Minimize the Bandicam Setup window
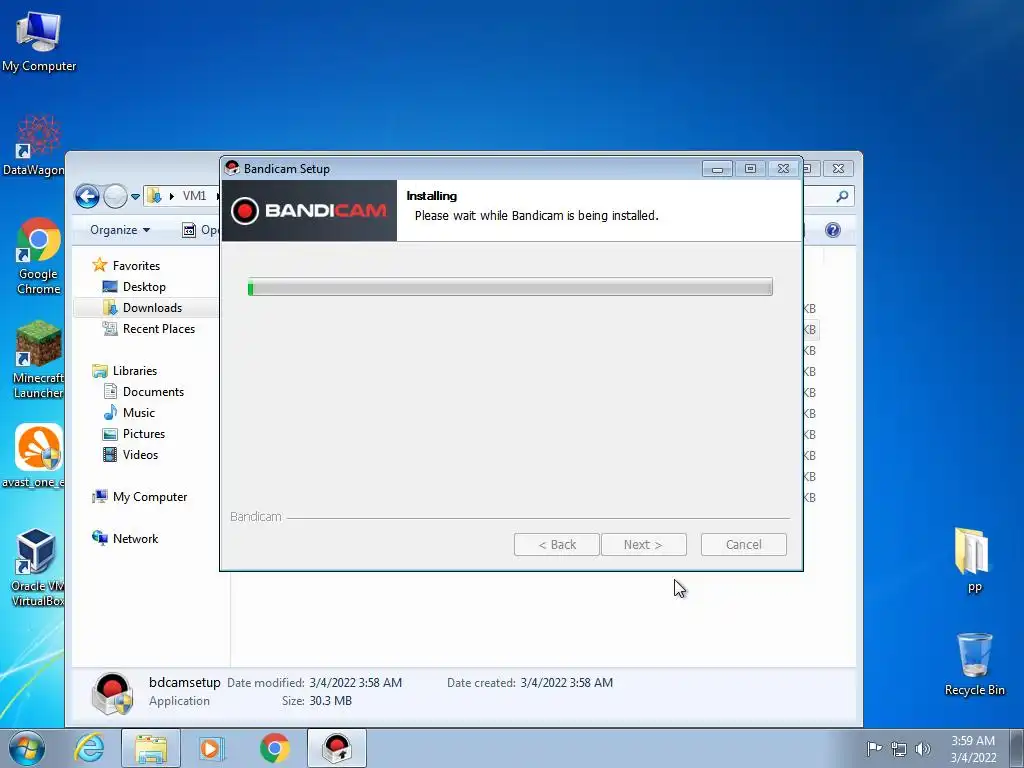The width and height of the screenshot is (1024, 768). pos(717,168)
